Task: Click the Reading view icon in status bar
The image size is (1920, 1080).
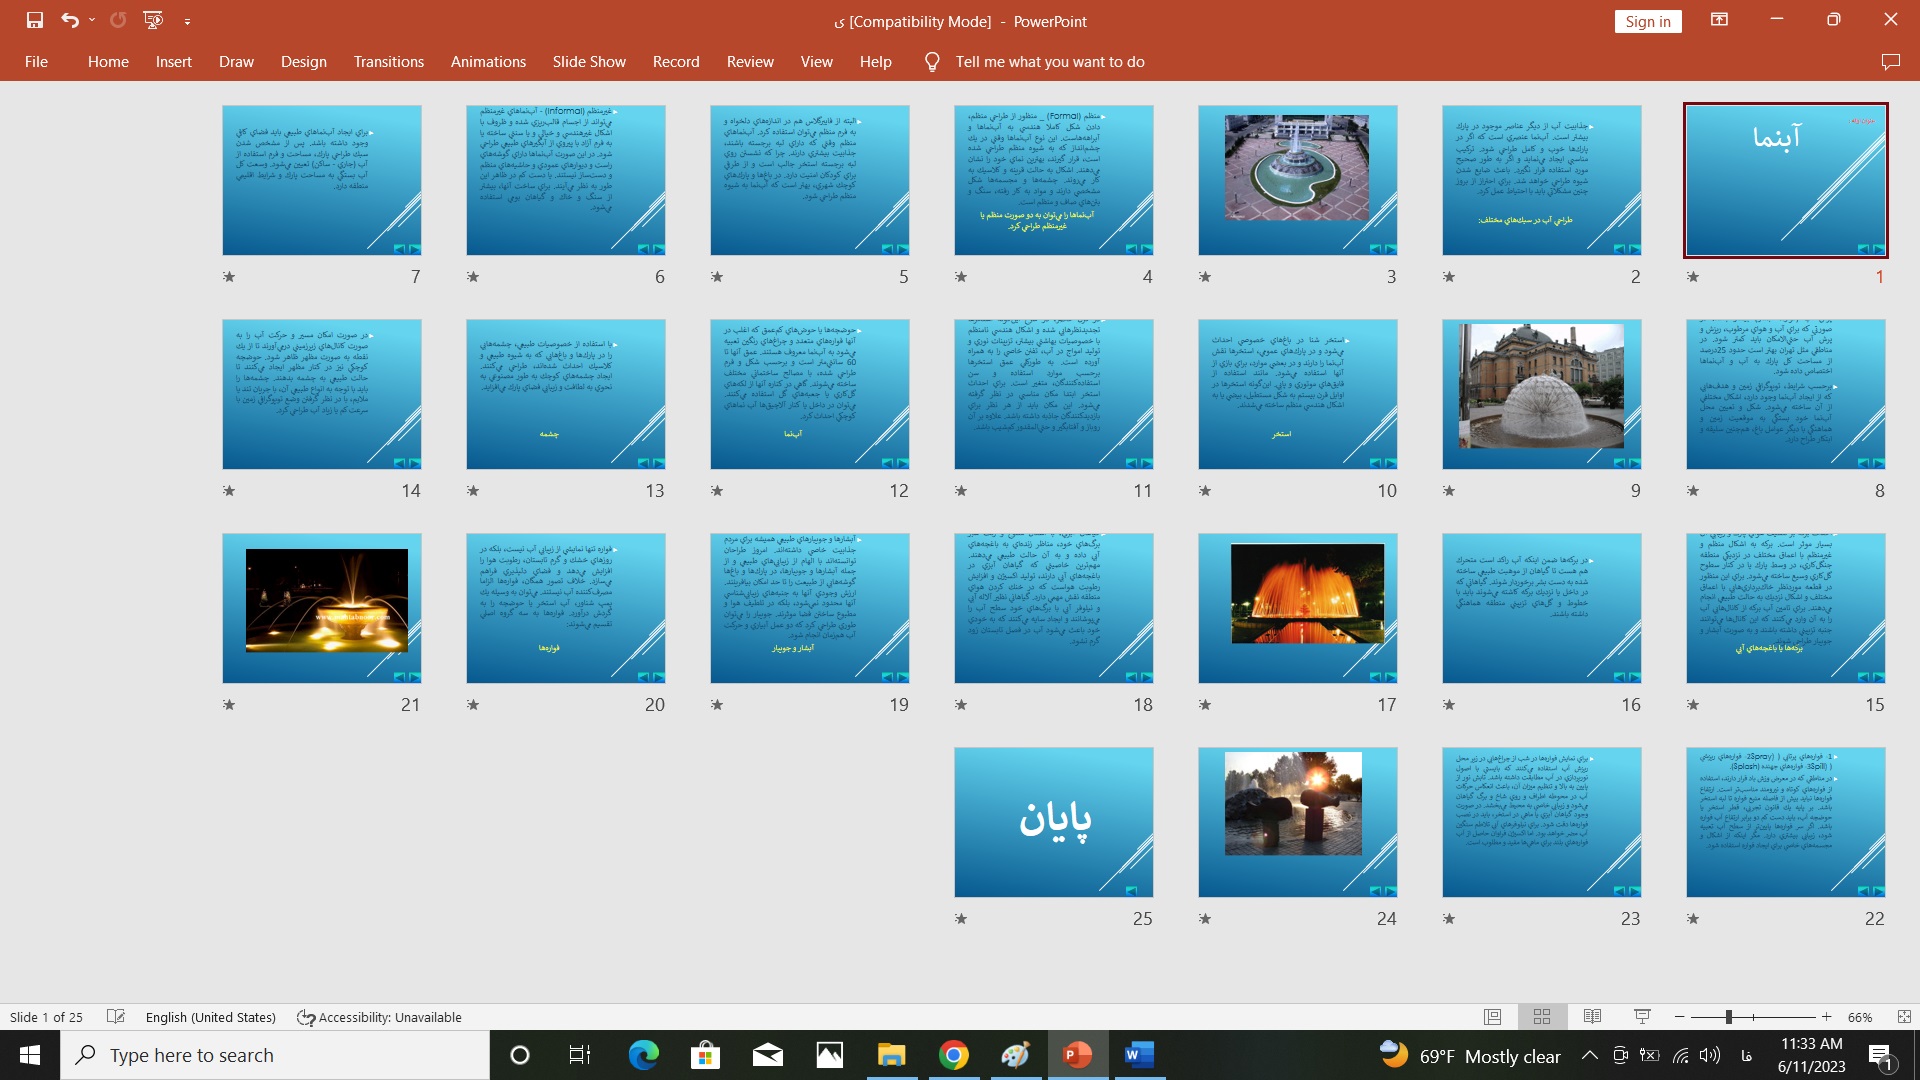Action: pyautogui.click(x=1592, y=1017)
